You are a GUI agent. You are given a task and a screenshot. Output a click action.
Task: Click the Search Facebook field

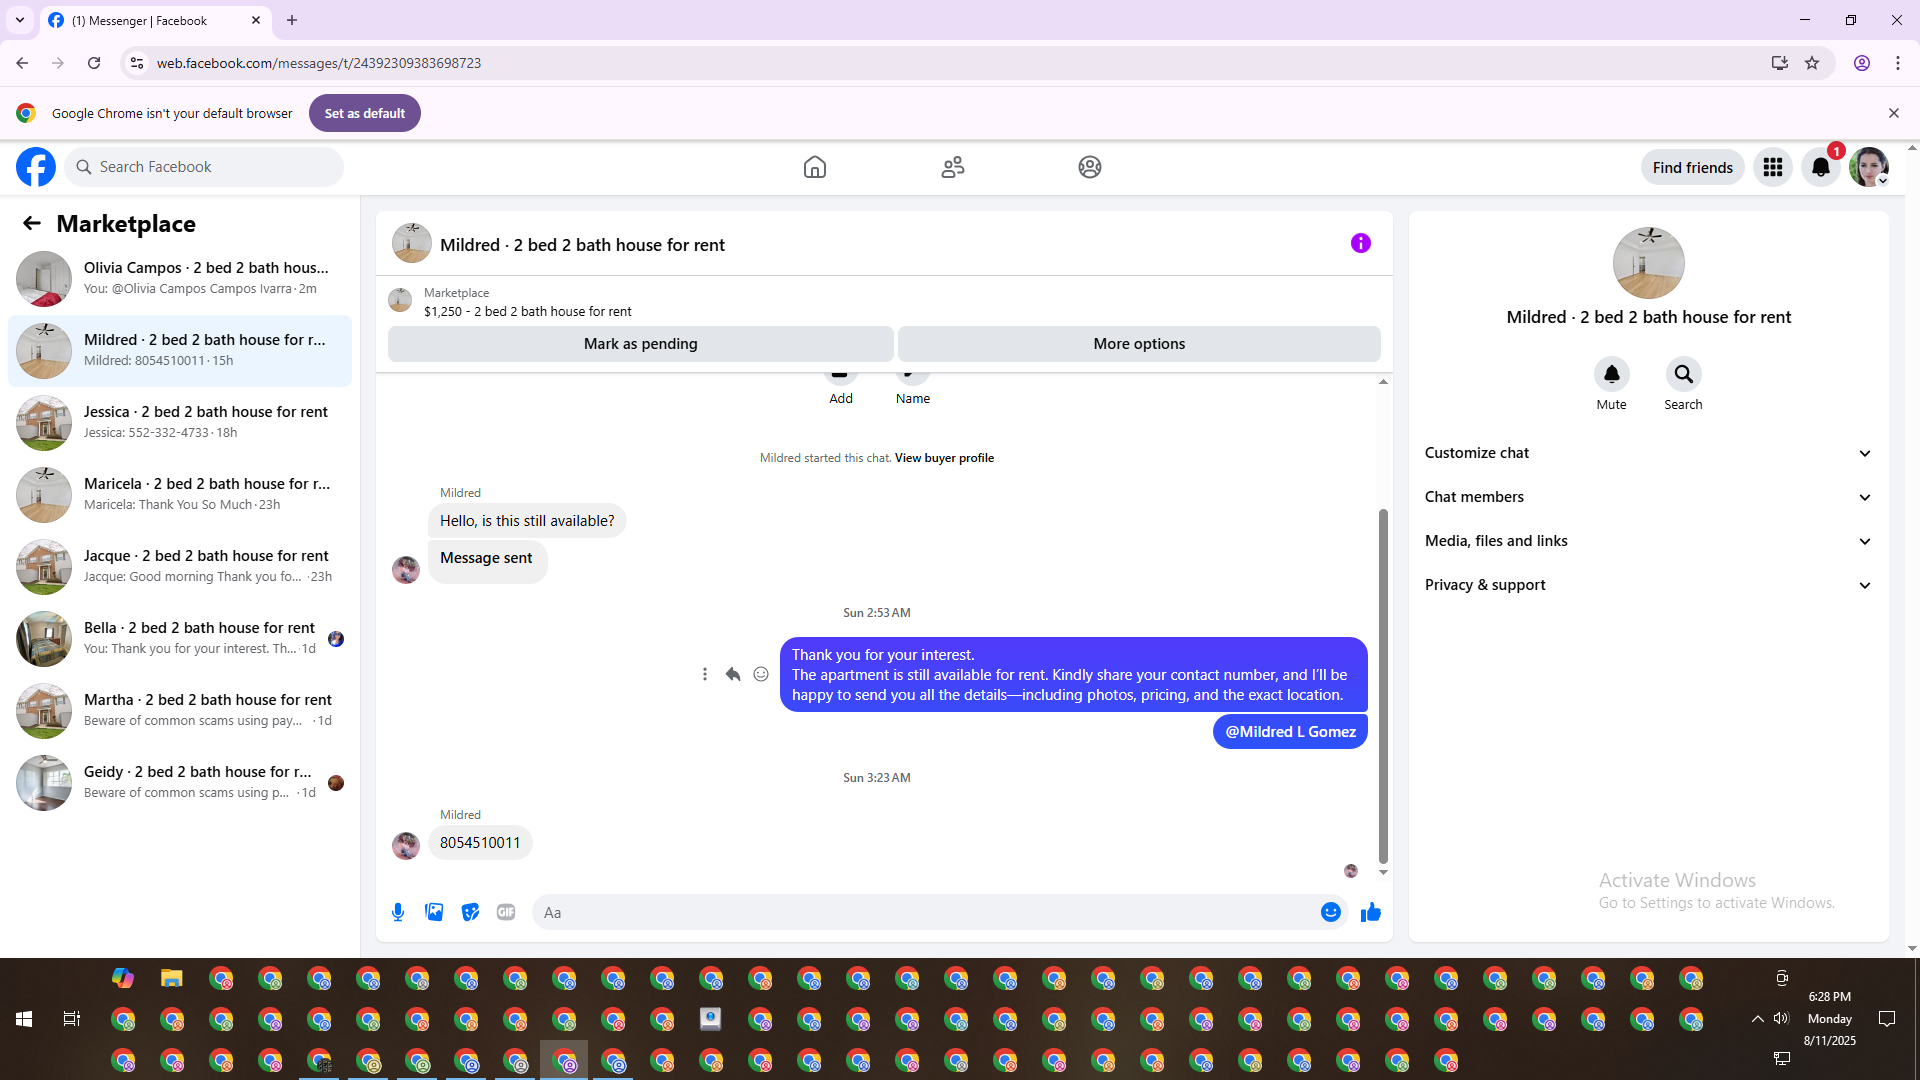point(205,167)
